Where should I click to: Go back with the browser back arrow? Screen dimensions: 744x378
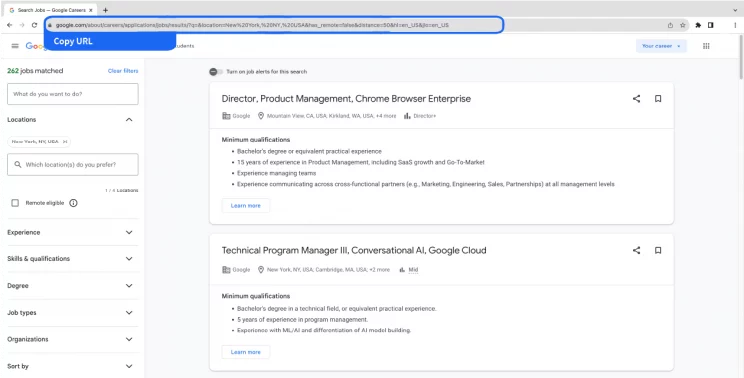[x=9, y=25]
